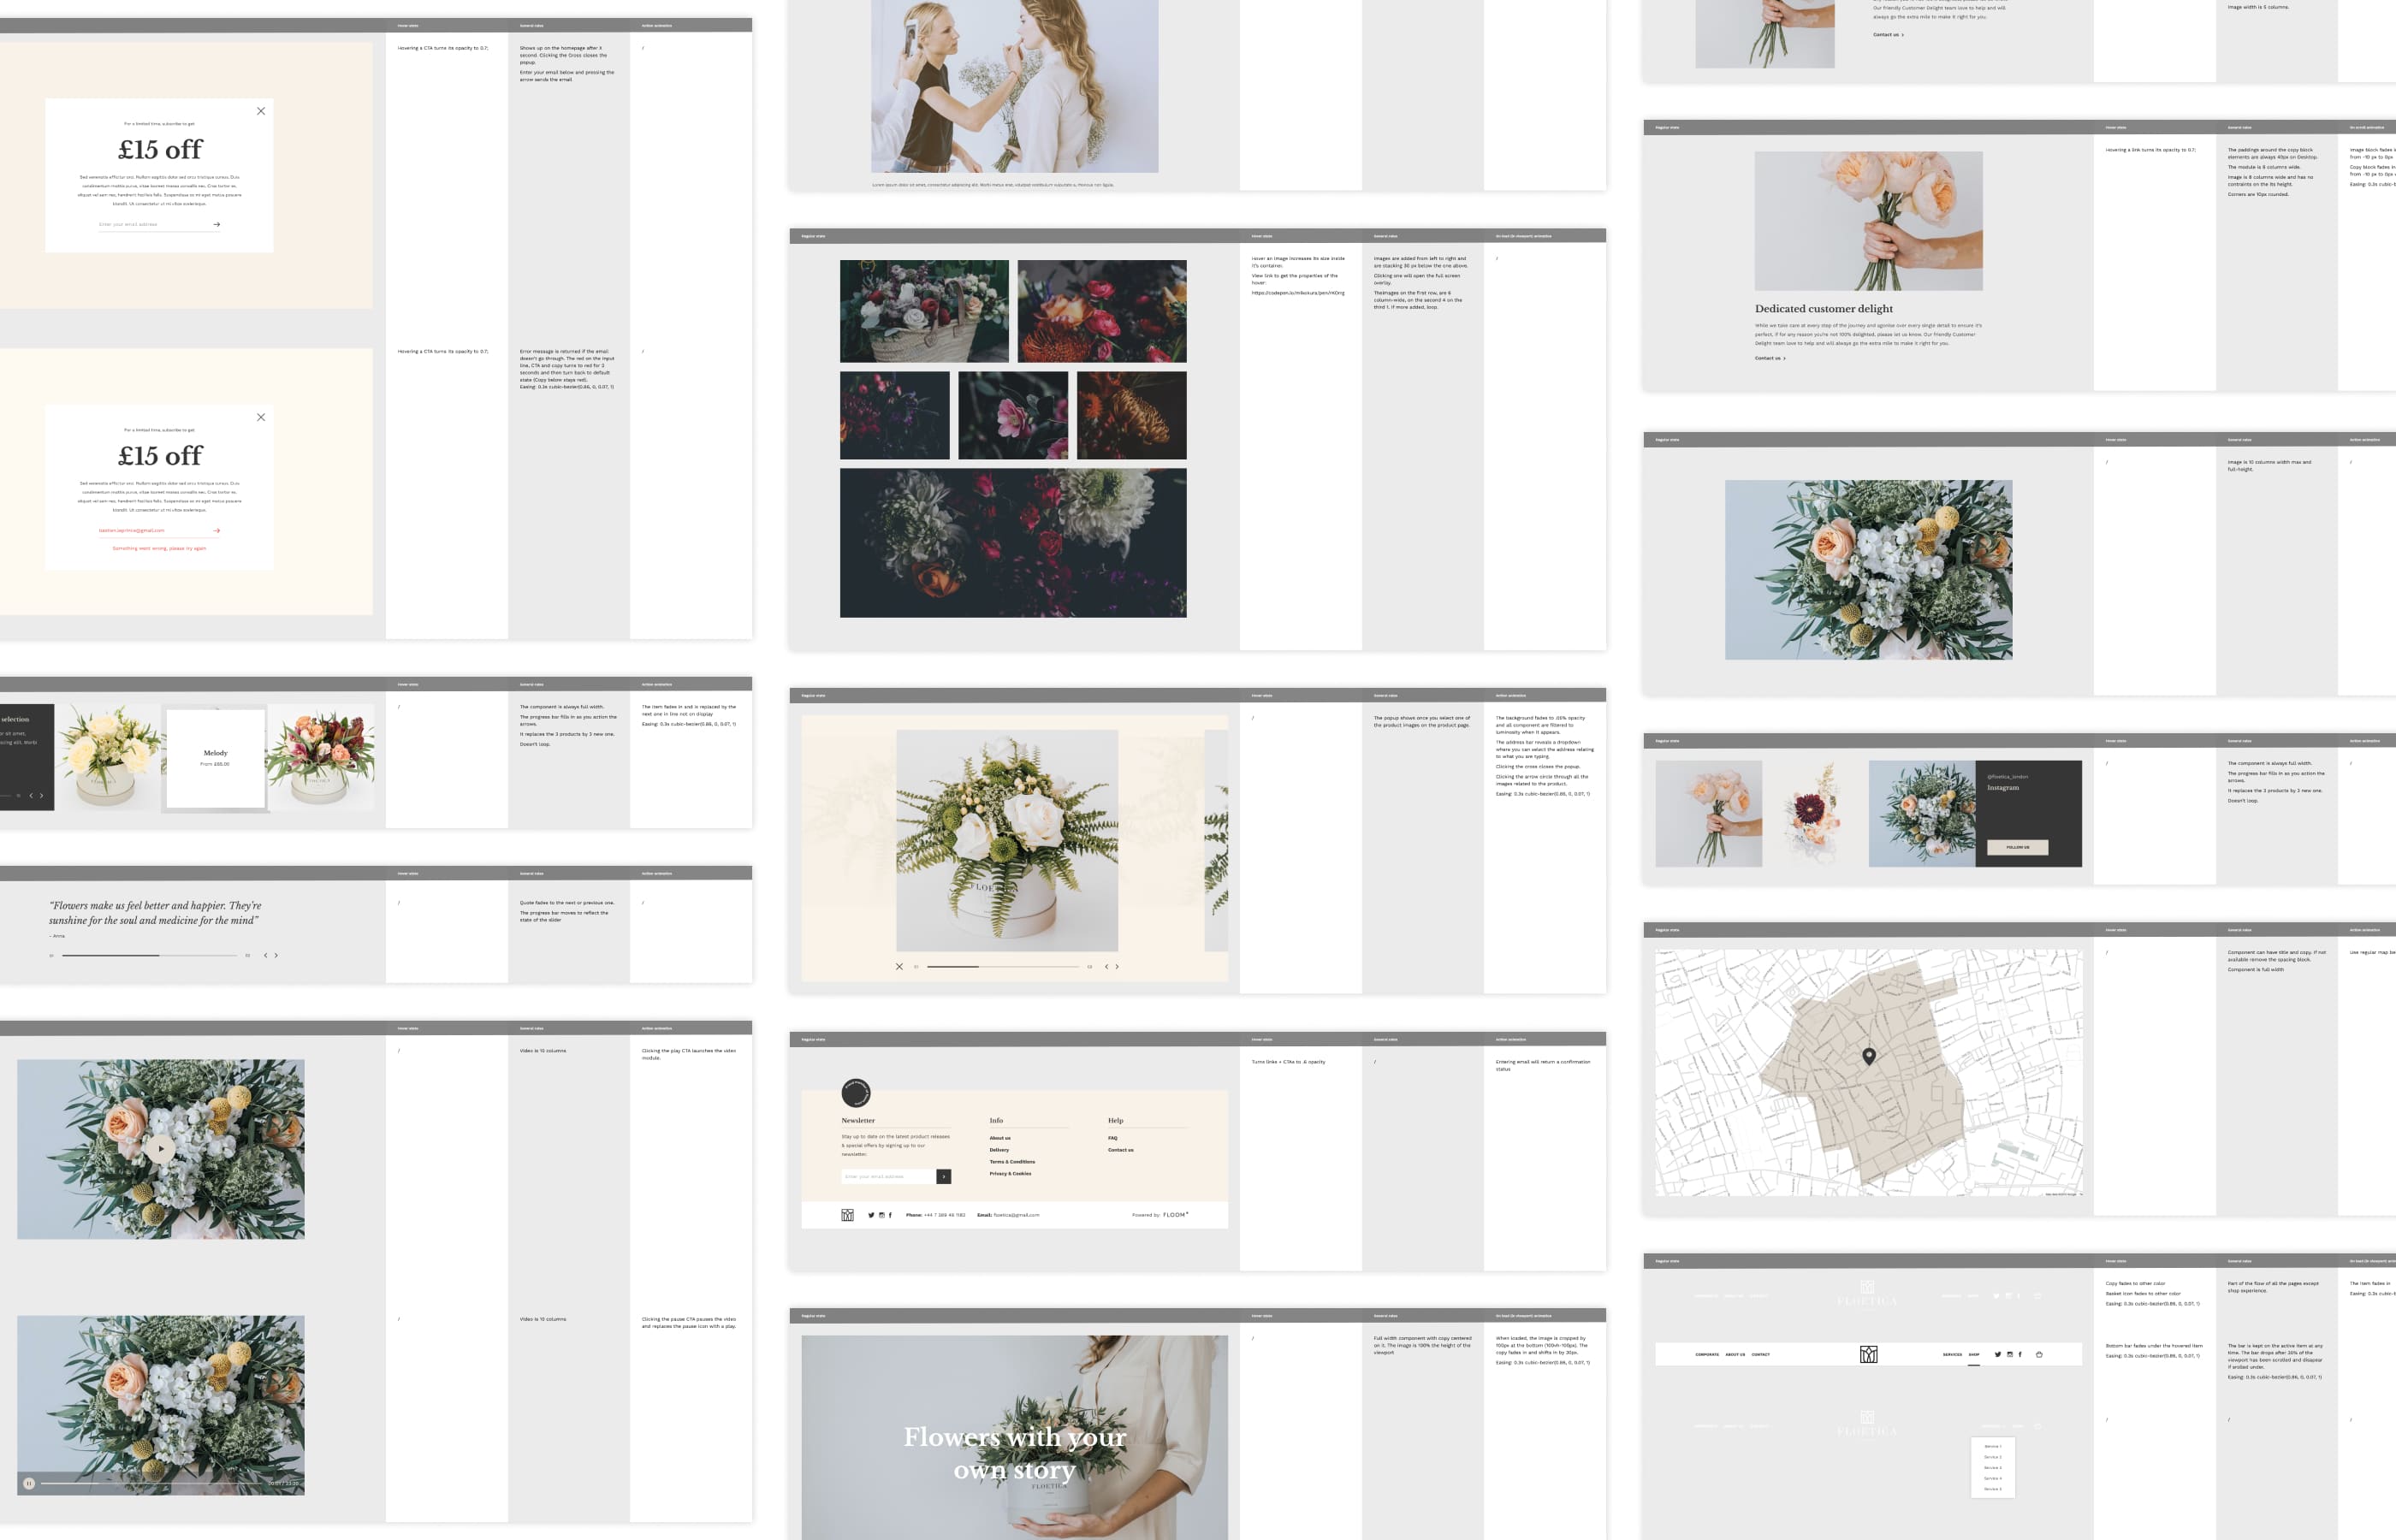The width and height of the screenshot is (2396, 1540).
Task: Show previous products in selection carousel
Action: (31, 795)
